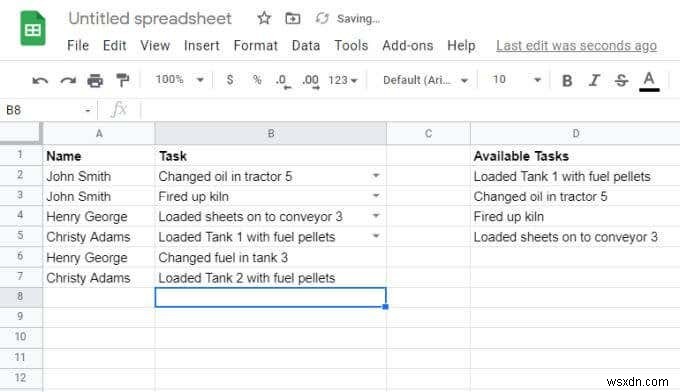Image resolution: width=680 pixels, height=392 pixels.
Task: Toggle strikethrough formatting
Action: [x=621, y=81]
